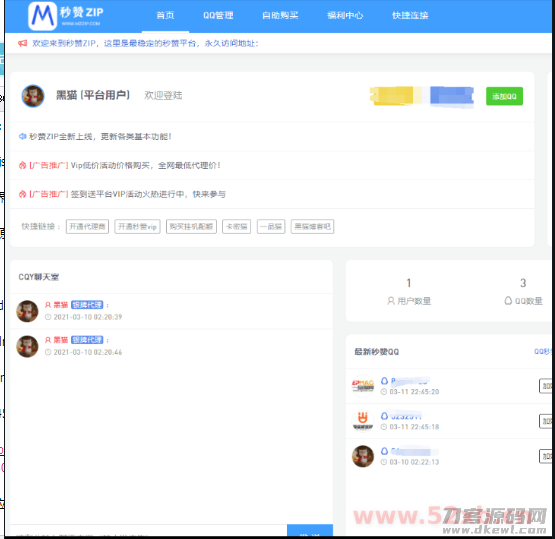Click the blue badge beside 添加QQ
555x539 pixels.
[x=452, y=96]
